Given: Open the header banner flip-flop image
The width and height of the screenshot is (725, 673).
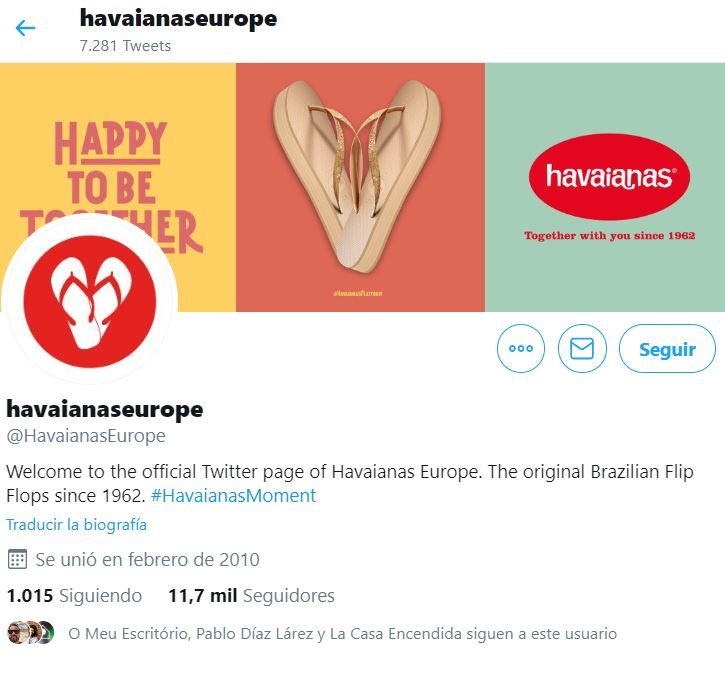Looking at the screenshot, I should (360, 187).
